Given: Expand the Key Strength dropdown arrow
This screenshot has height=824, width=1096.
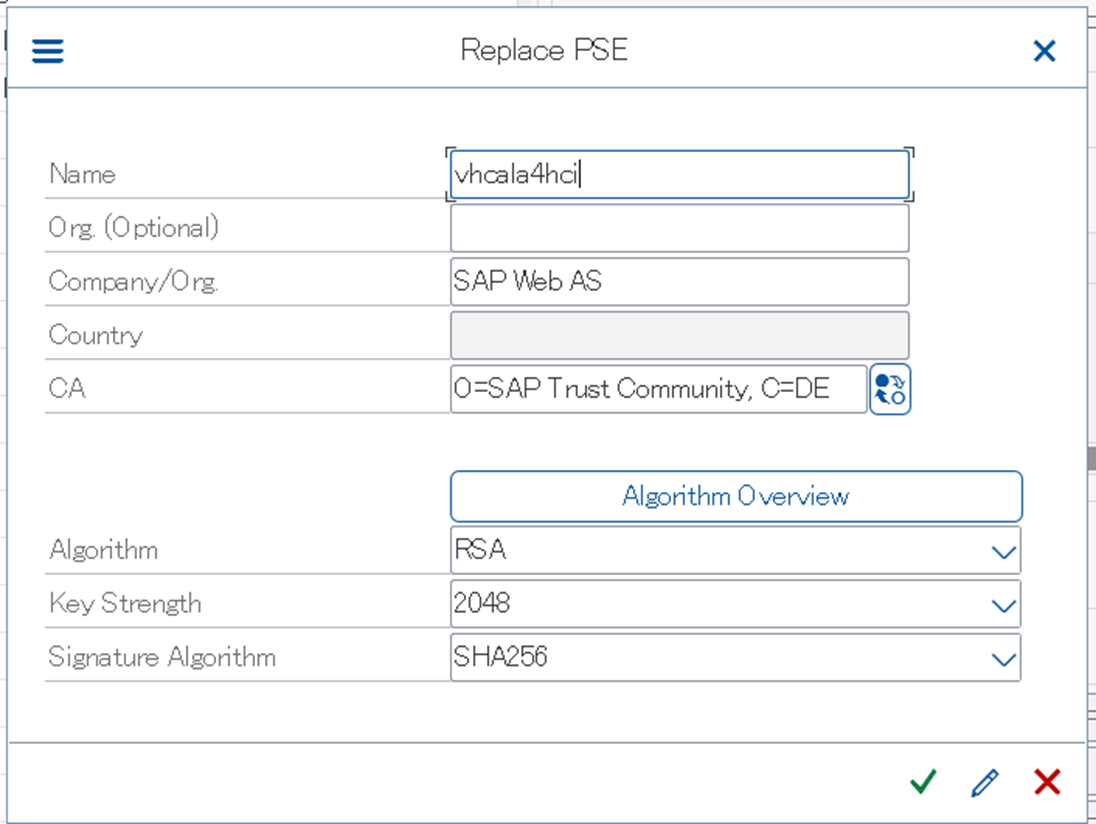Looking at the screenshot, I should [x=1003, y=606].
